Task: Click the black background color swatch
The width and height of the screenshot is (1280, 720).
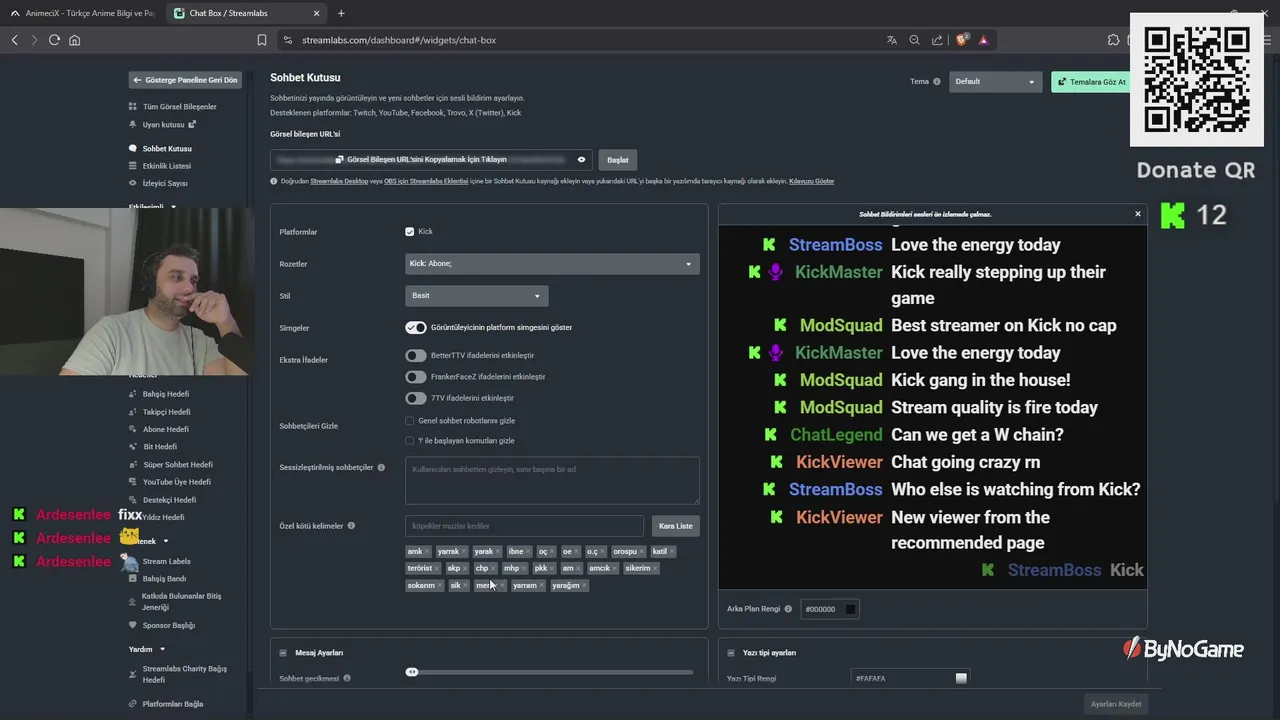Action: click(850, 609)
